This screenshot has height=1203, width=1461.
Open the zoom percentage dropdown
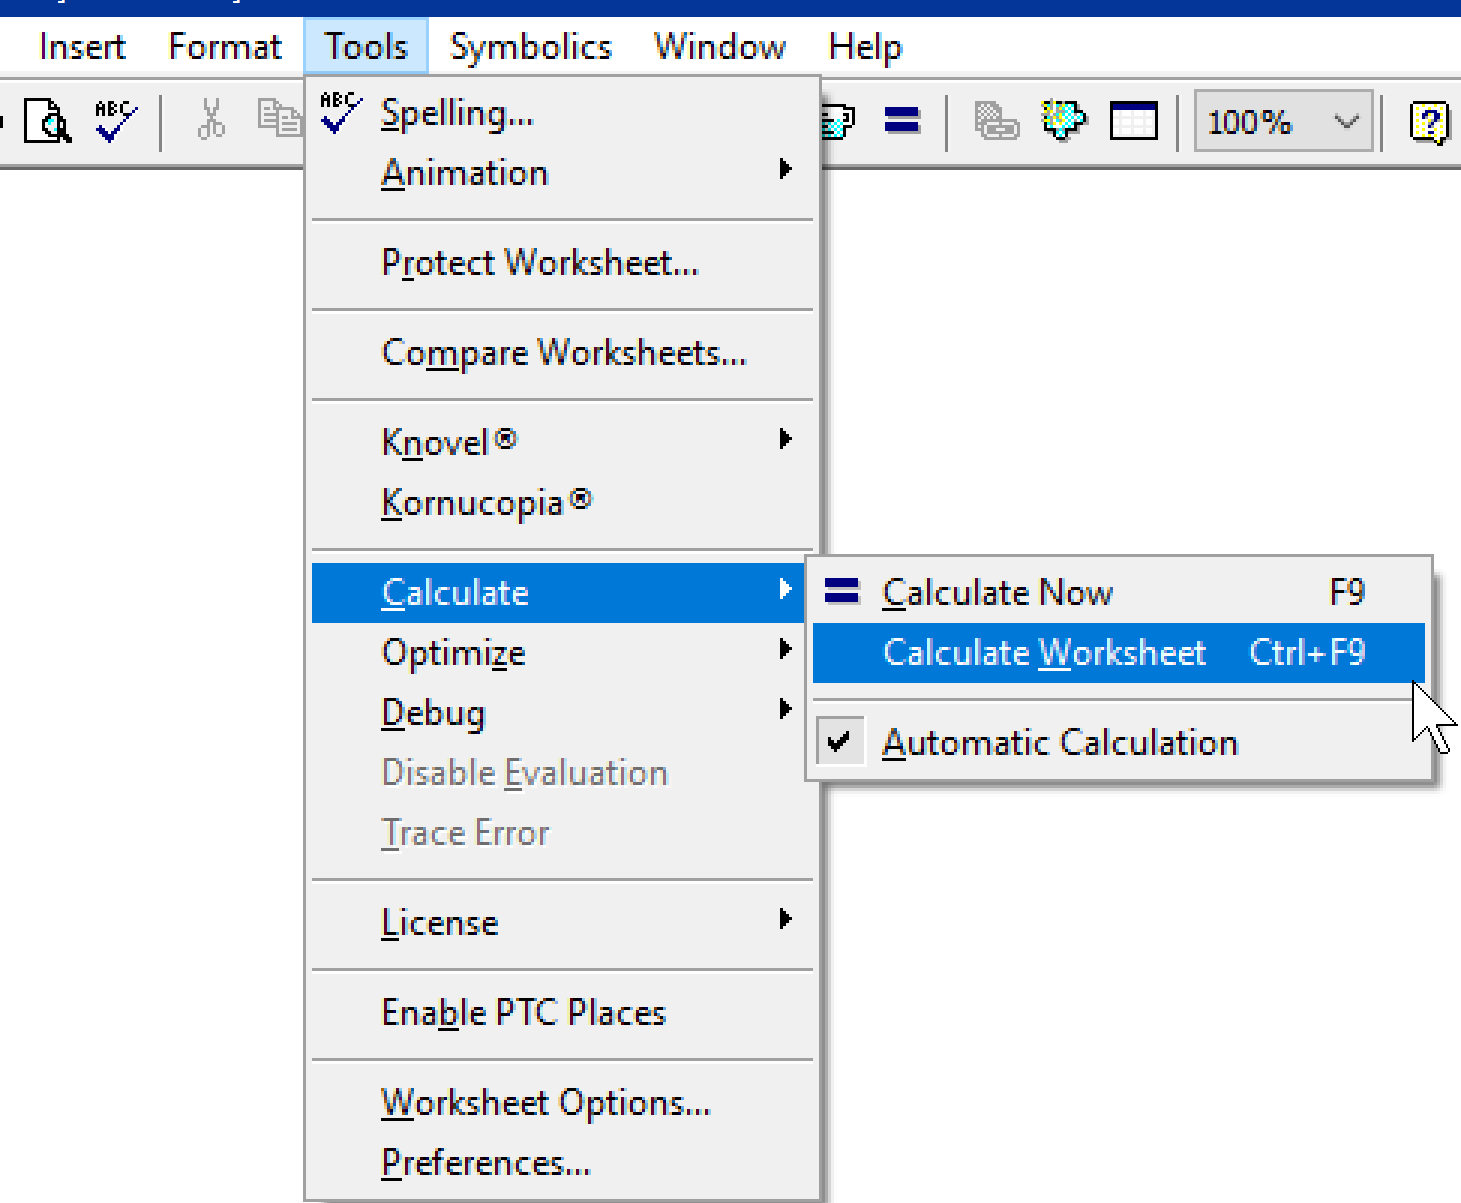click(x=1344, y=121)
